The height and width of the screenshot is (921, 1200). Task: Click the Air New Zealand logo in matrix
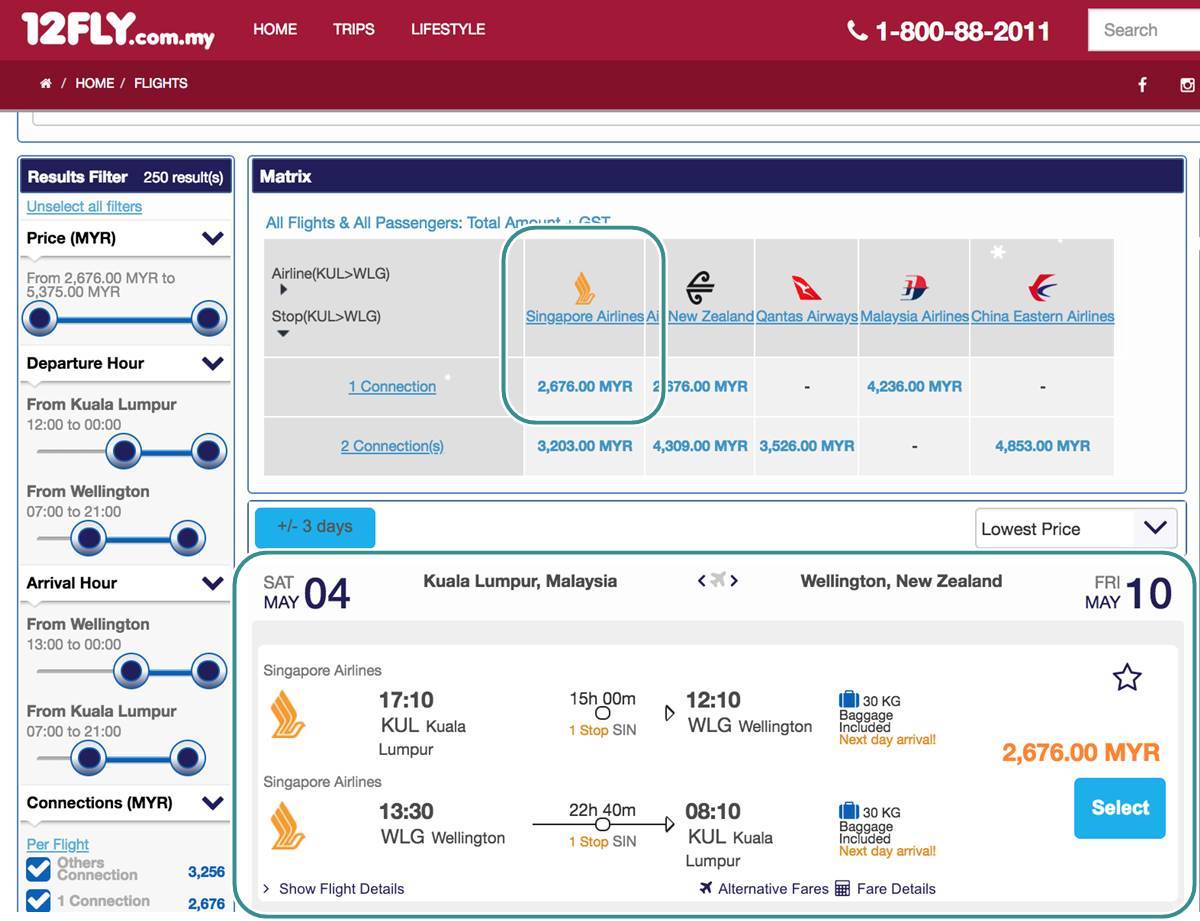tap(700, 288)
